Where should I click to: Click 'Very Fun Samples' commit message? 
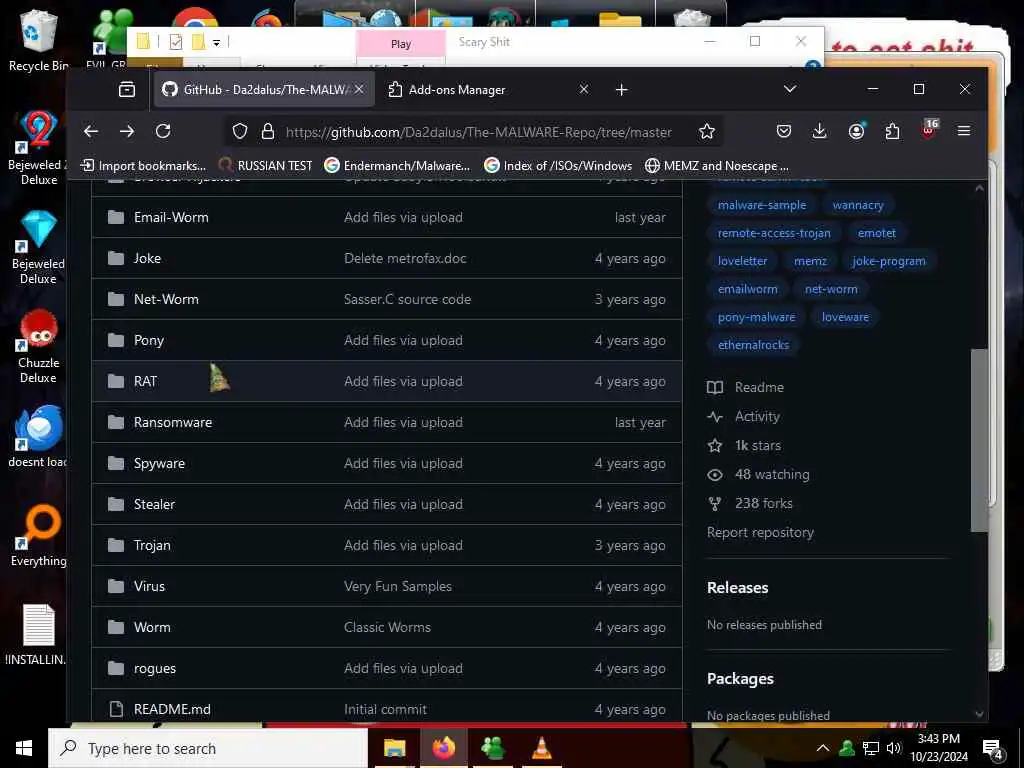[x=398, y=586]
